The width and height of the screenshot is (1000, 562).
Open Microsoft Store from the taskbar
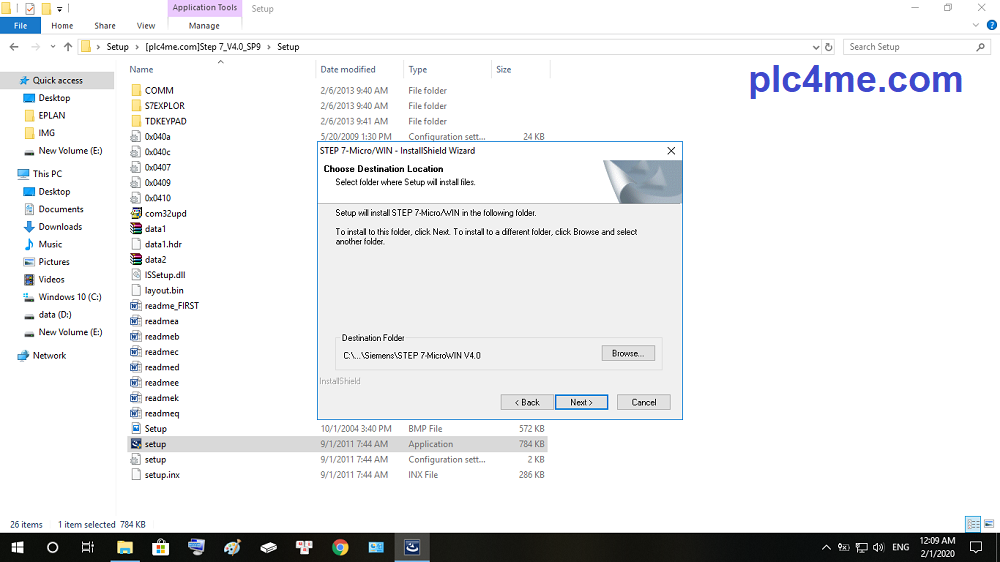pyautogui.click(x=160, y=547)
